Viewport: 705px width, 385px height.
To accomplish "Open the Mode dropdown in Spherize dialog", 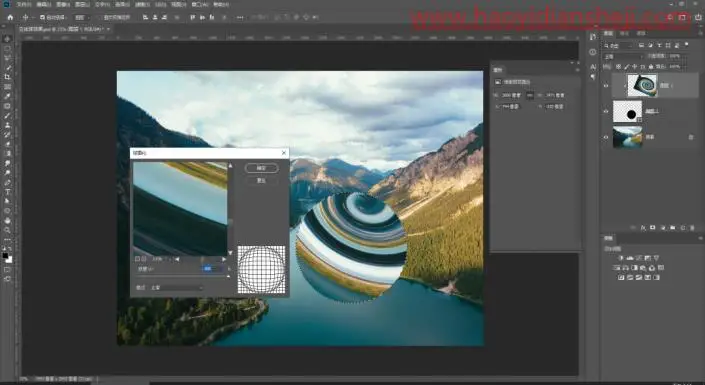I will (x=177, y=287).
